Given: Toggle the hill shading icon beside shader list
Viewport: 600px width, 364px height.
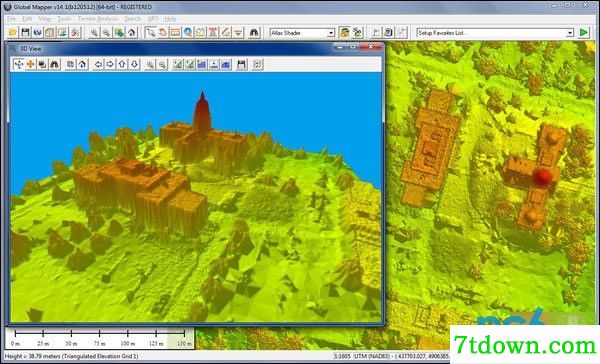Looking at the screenshot, I should [344, 33].
